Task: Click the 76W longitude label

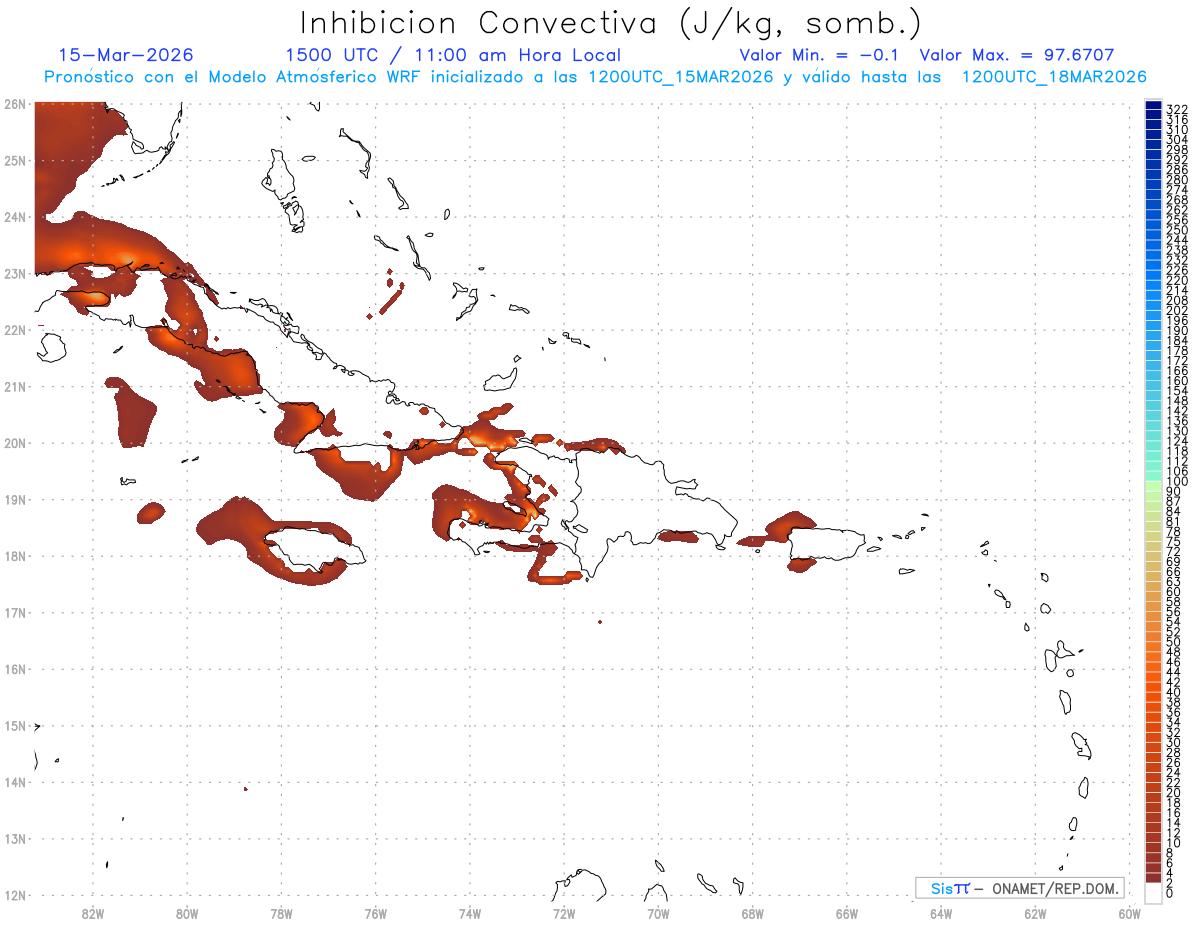Action: point(375,912)
